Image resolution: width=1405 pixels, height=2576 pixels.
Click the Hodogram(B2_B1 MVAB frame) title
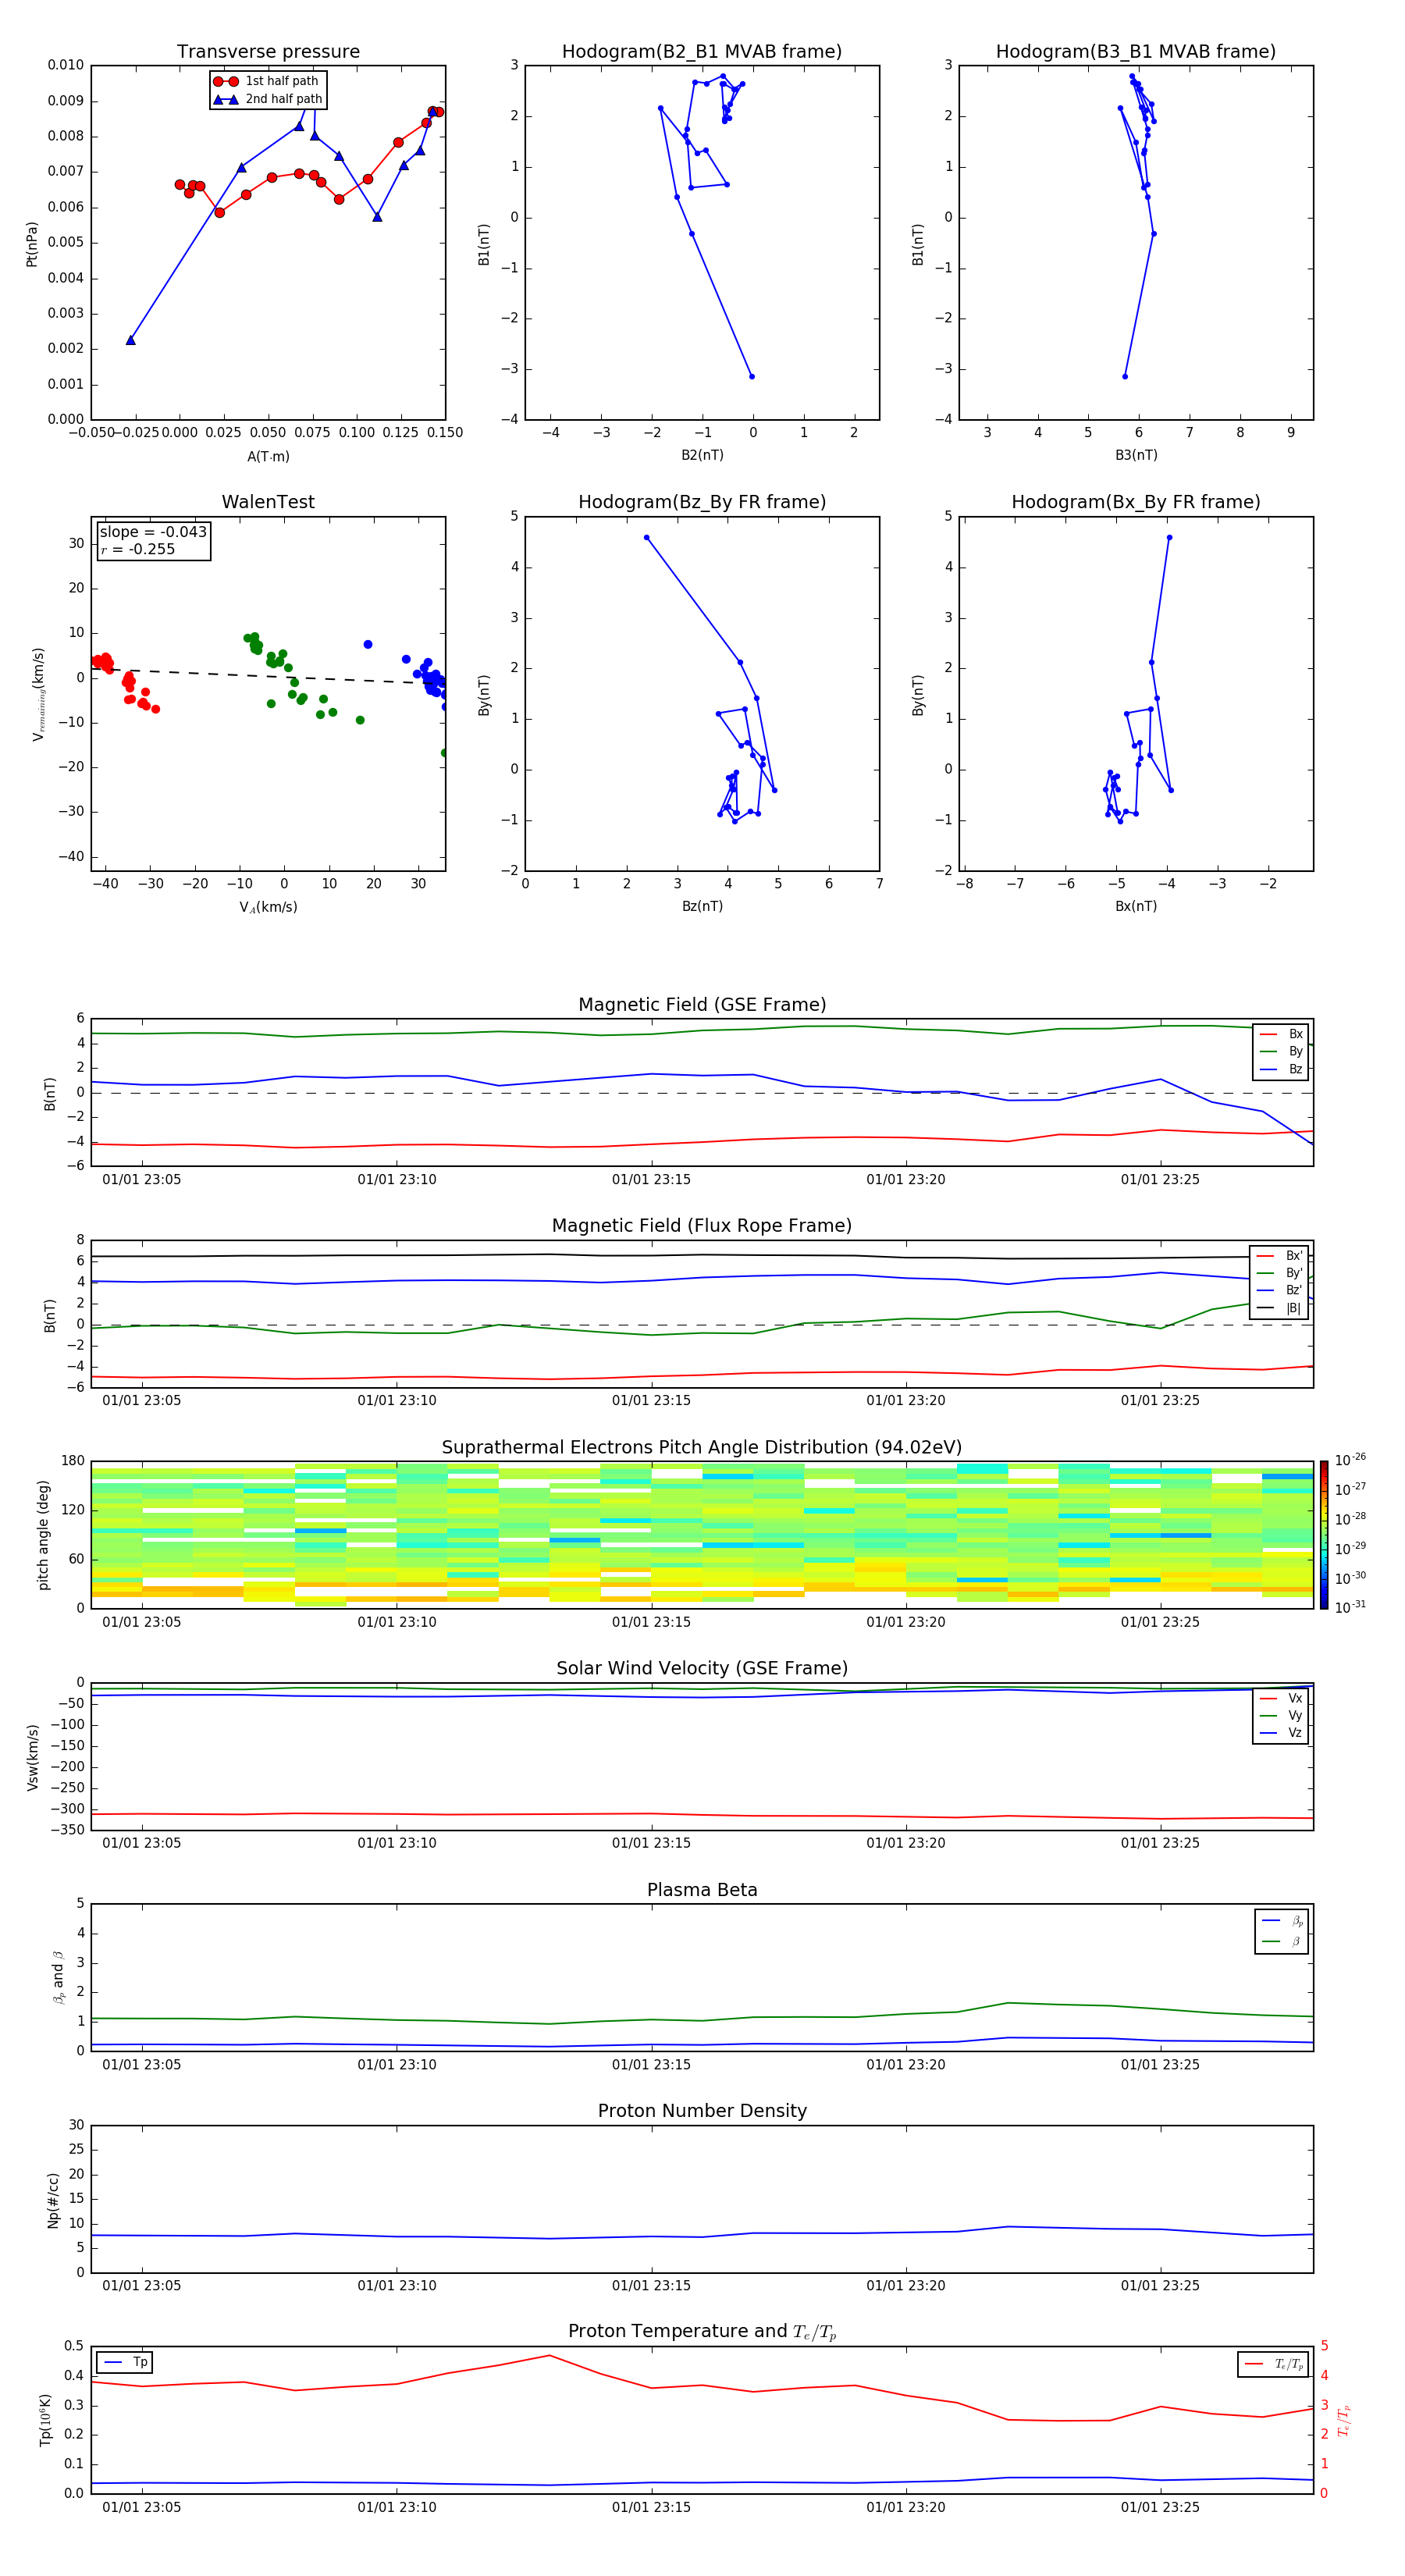coord(702,52)
